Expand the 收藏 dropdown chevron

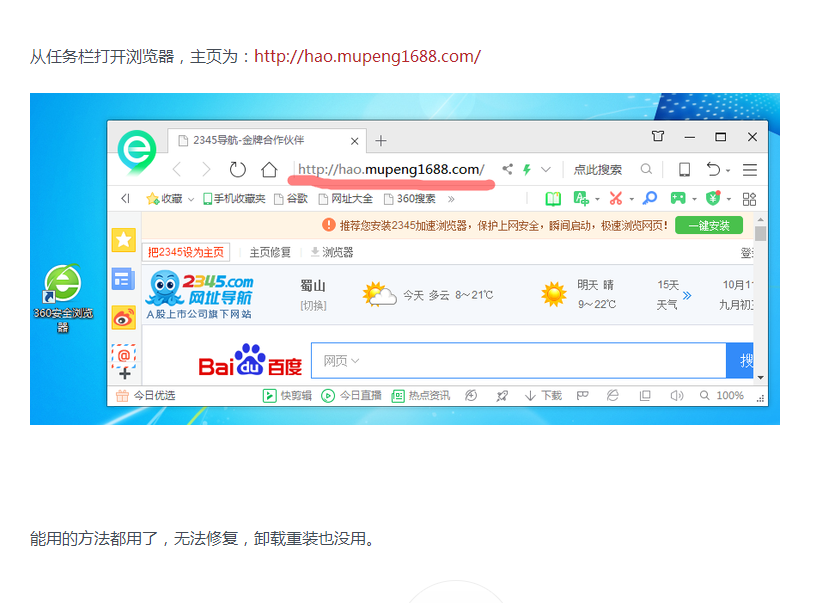point(191,200)
